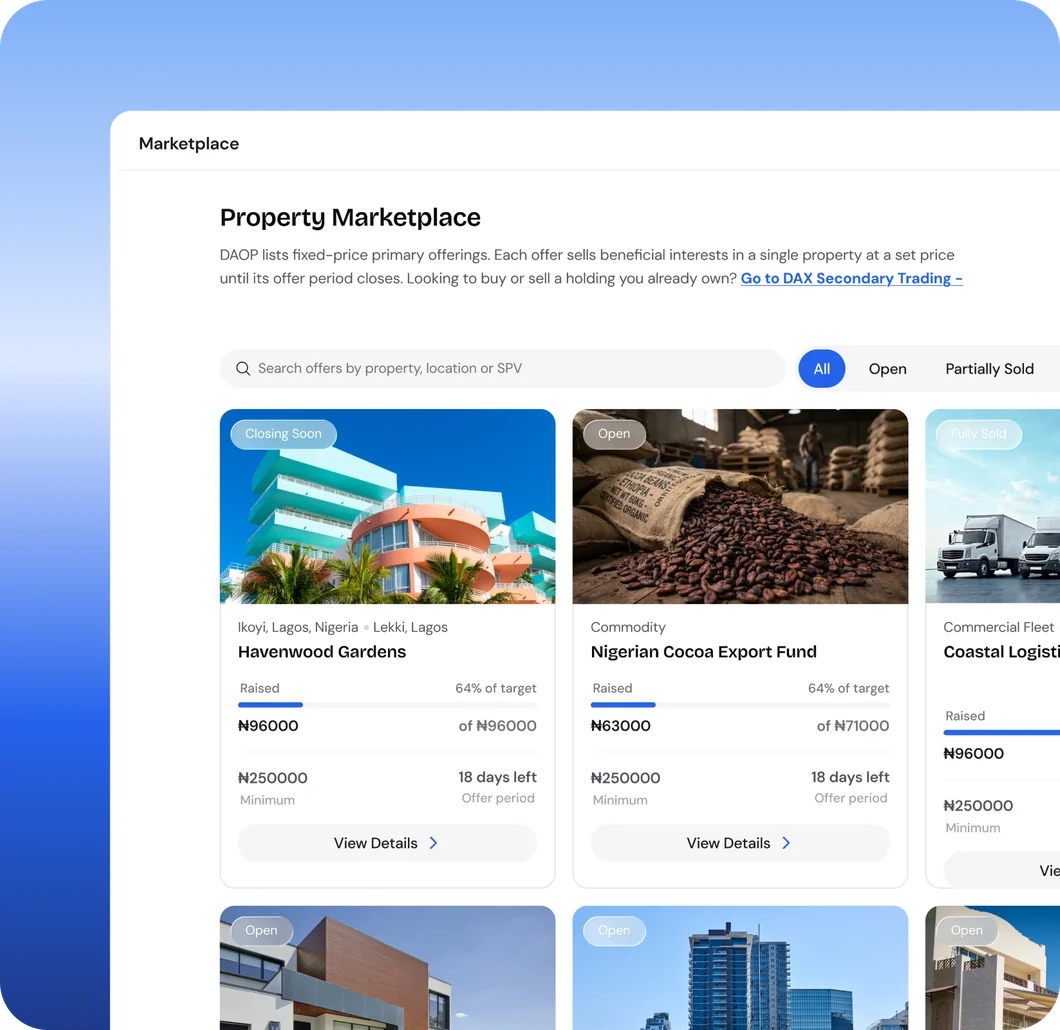This screenshot has height=1030, width=1060.
Task: Click the Coastal Logisti… card title
Action: [1002, 652]
